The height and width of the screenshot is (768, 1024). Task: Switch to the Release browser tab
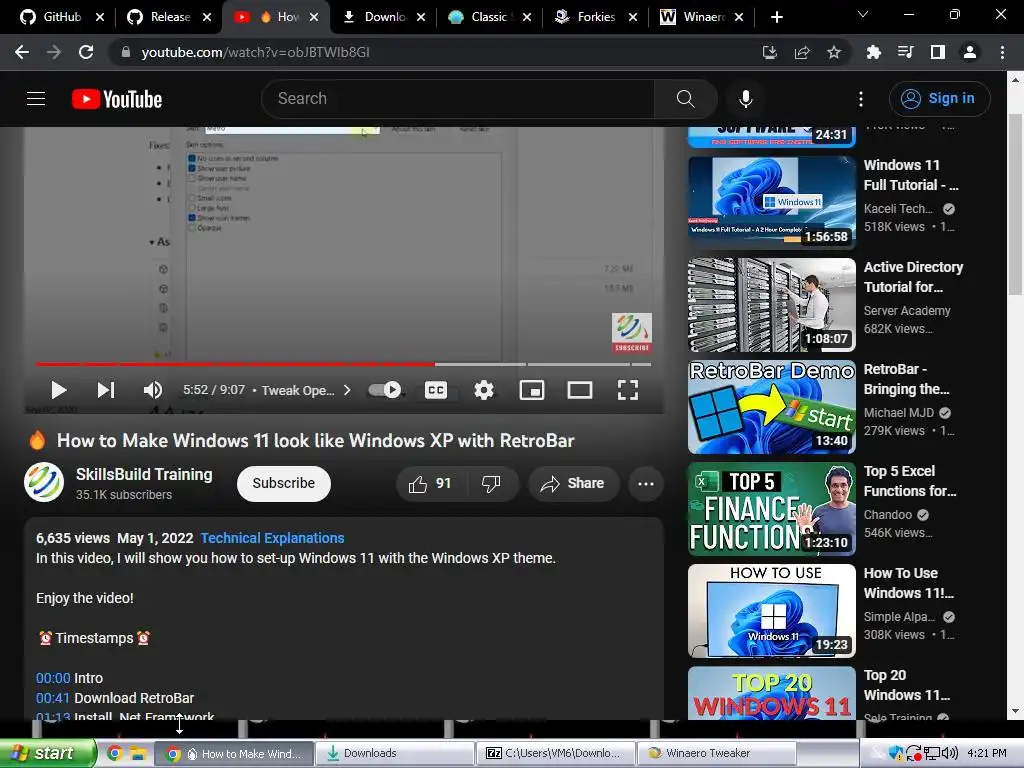168,17
